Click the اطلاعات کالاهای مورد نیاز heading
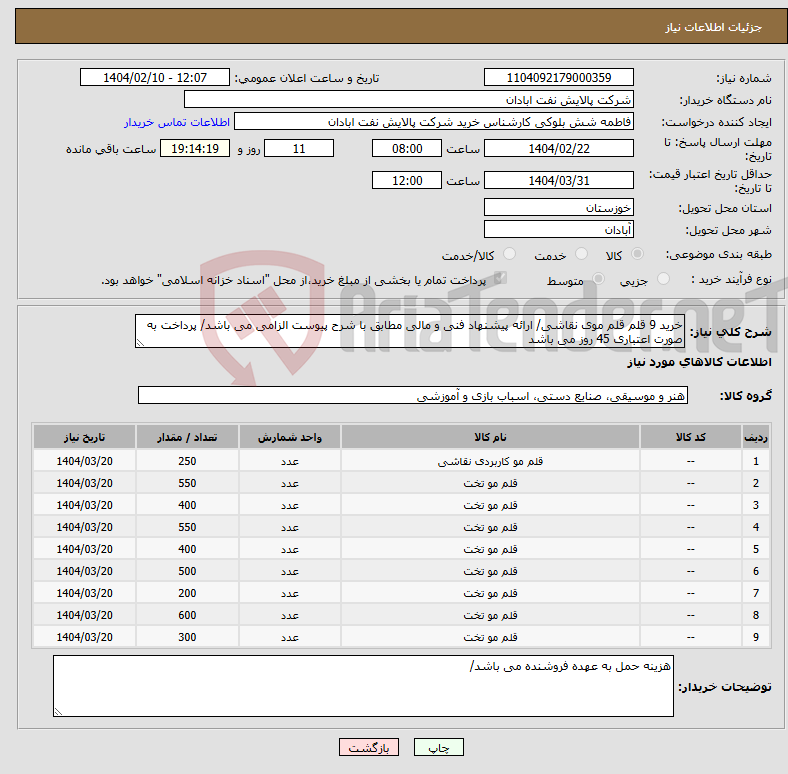The width and height of the screenshot is (788, 774). coord(699,362)
